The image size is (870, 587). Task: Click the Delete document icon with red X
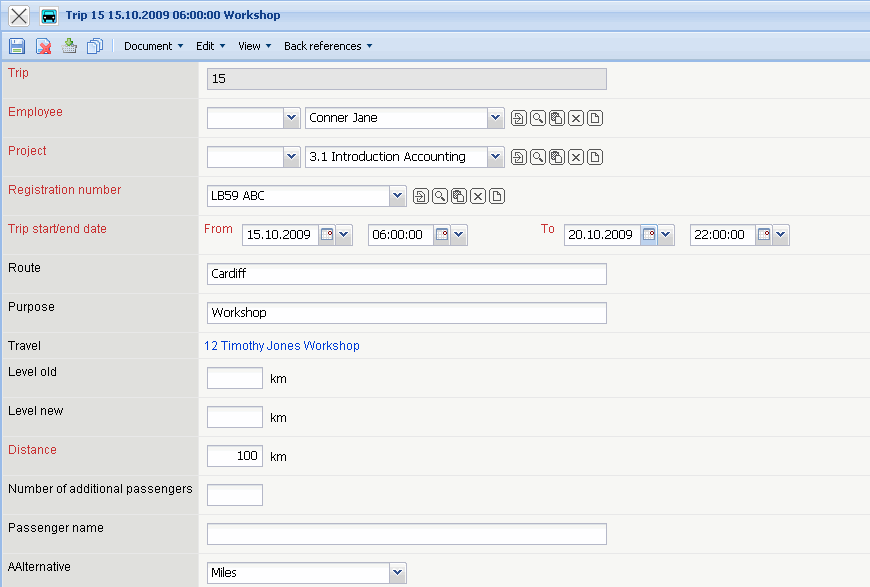pyautogui.click(x=44, y=46)
